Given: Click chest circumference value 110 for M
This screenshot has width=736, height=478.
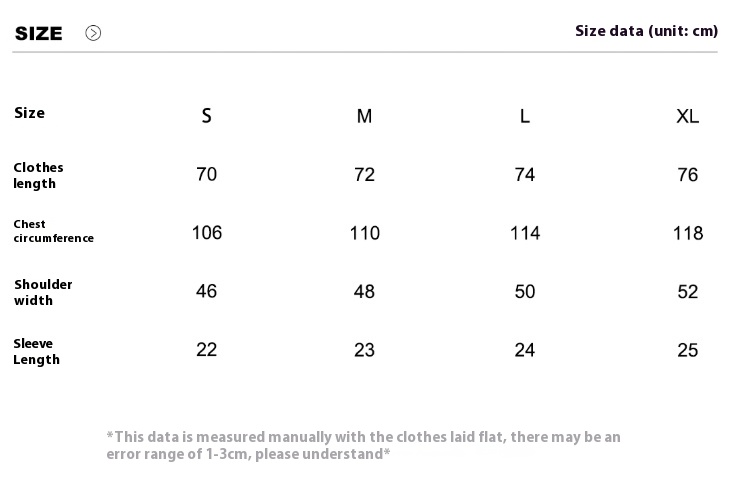Looking at the screenshot, I should (x=365, y=233).
